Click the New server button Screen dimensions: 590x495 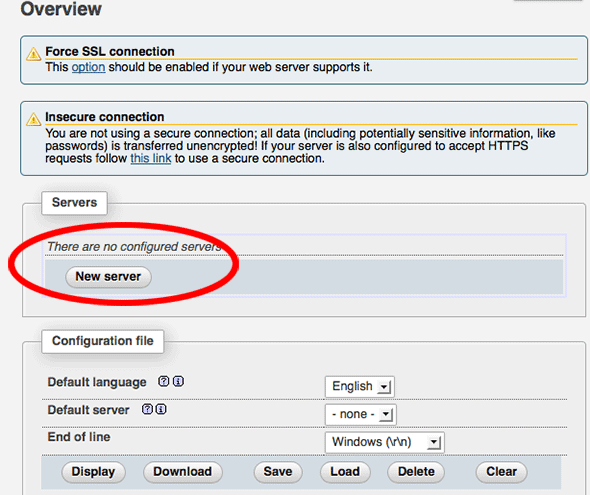coord(108,277)
